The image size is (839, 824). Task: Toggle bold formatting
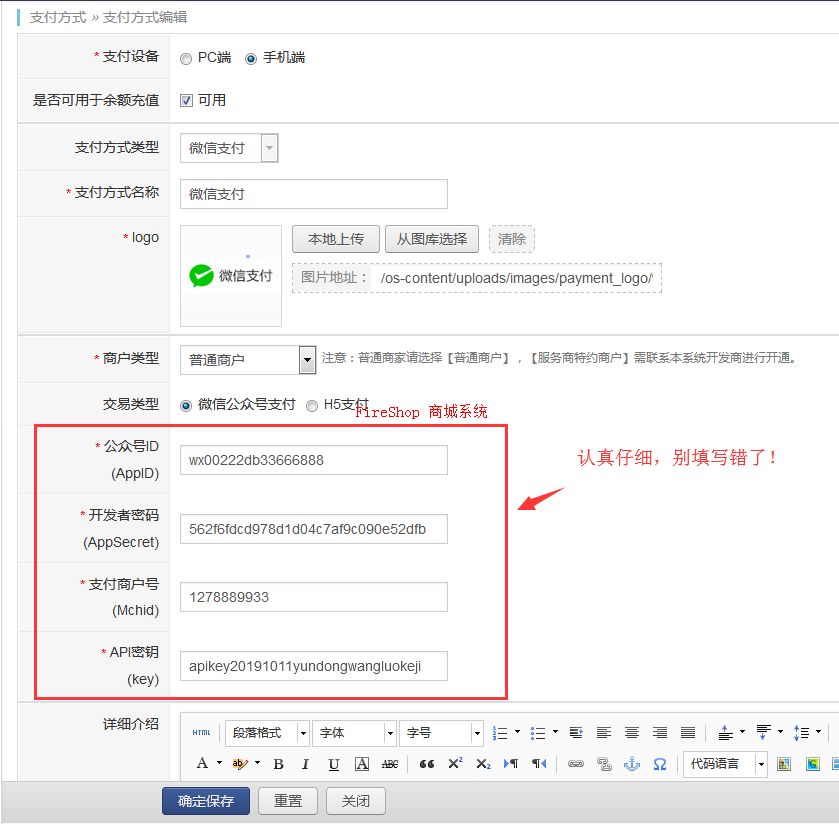click(278, 764)
